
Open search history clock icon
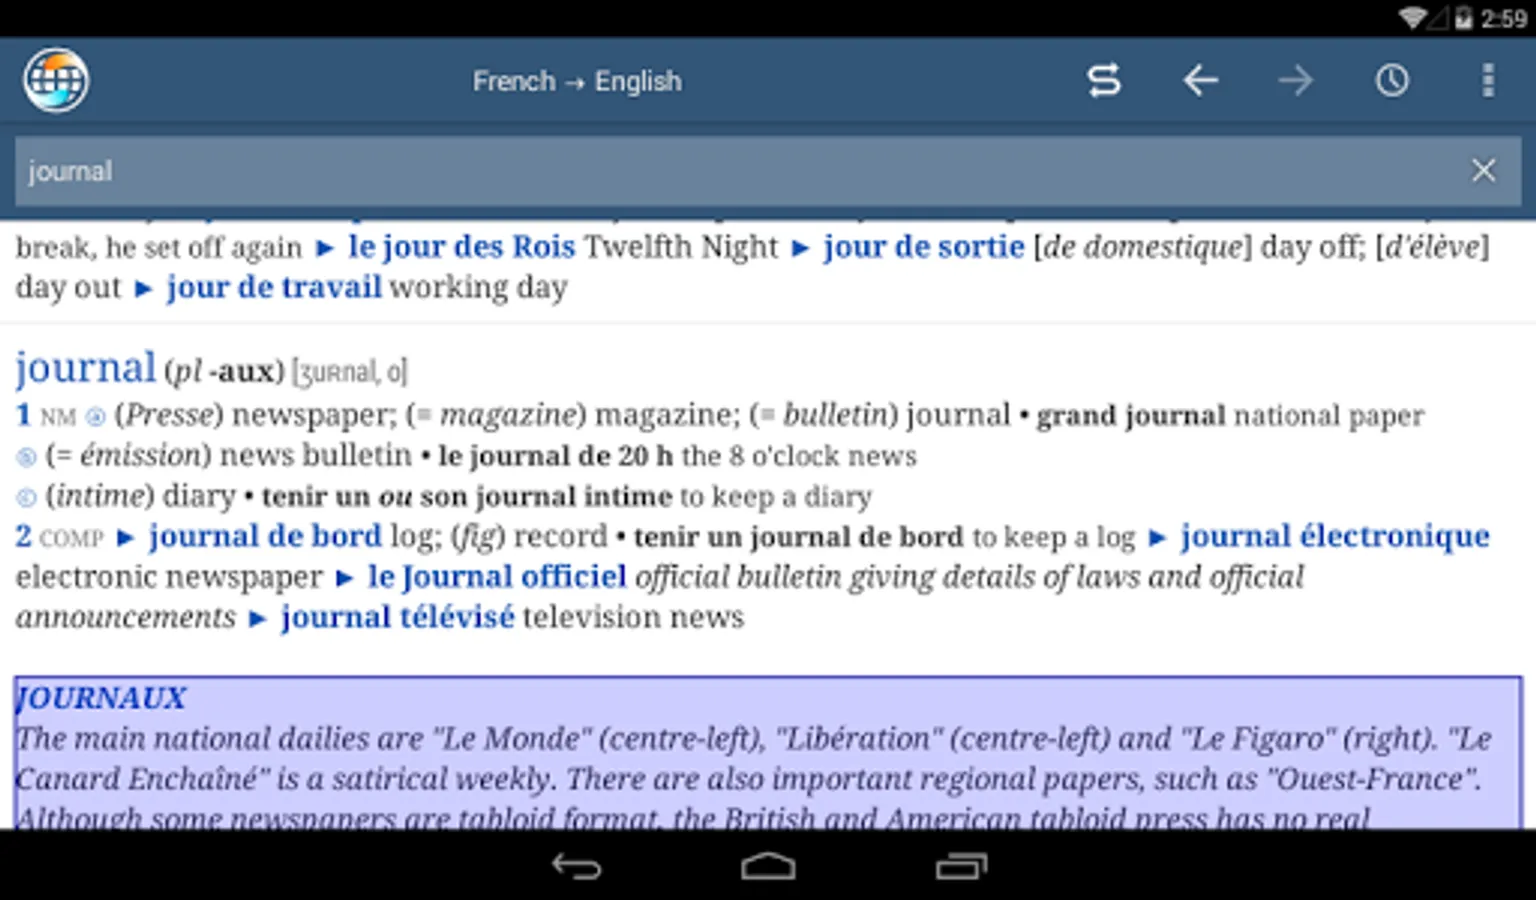(1392, 80)
